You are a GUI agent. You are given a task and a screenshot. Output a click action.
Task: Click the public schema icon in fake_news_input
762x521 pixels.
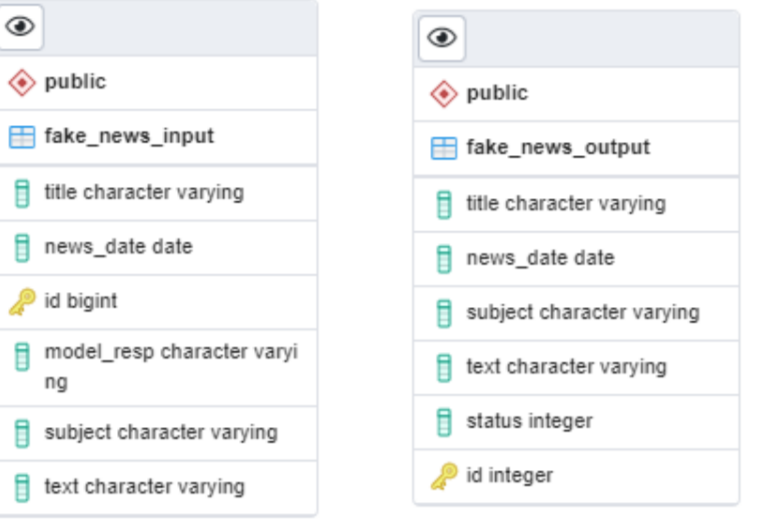pyautogui.click(x=22, y=83)
